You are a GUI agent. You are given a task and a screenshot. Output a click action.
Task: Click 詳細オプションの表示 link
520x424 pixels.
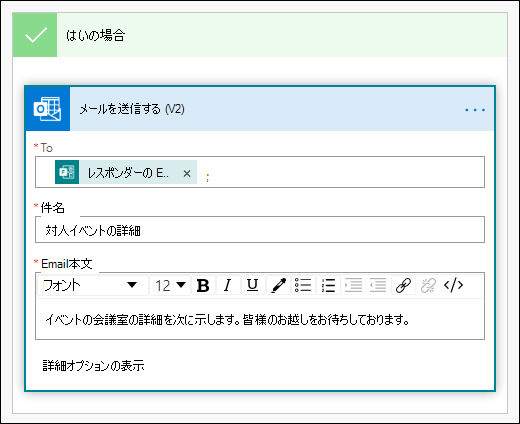click(x=94, y=366)
